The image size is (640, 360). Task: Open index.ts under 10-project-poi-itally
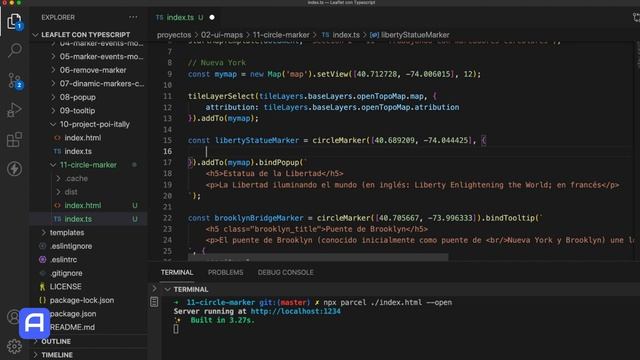click(78, 151)
